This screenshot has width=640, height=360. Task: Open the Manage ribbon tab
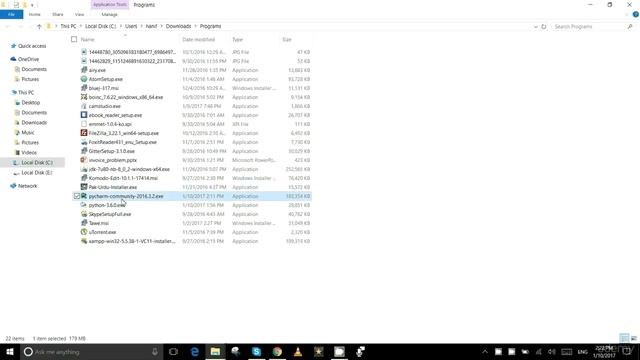point(109,14)
